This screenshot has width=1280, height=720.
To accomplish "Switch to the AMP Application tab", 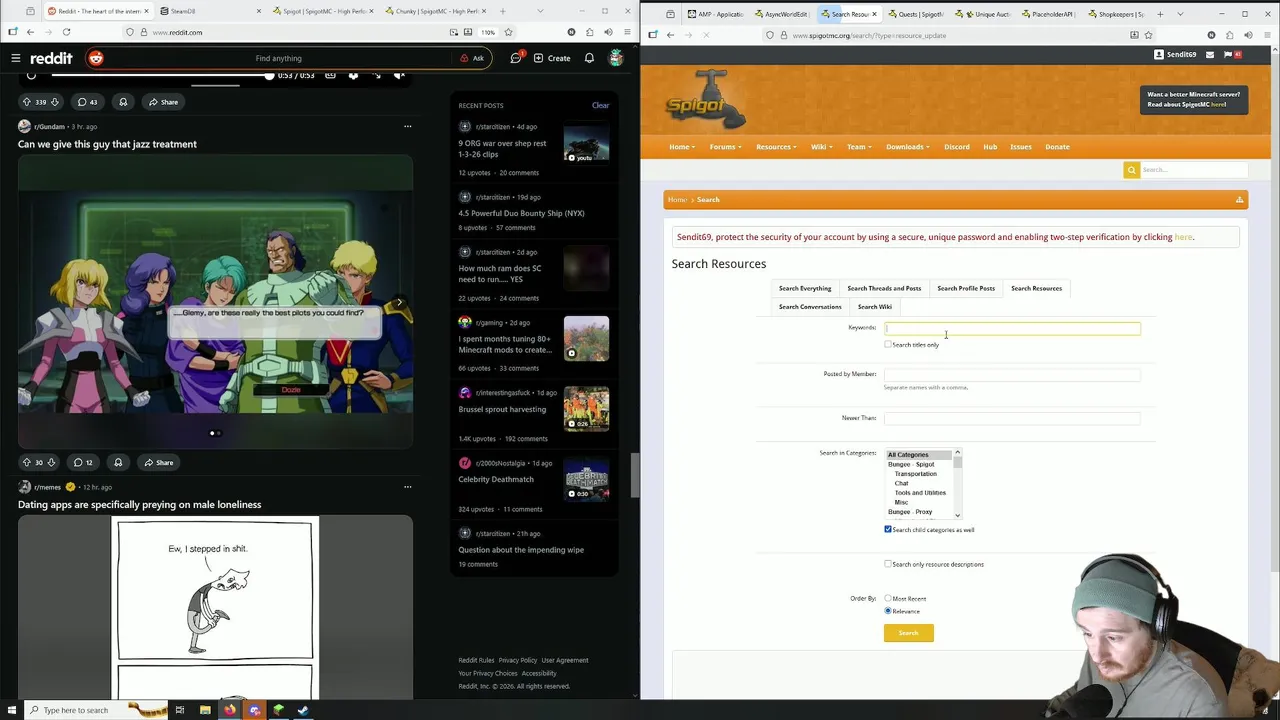I will (715, 14).
